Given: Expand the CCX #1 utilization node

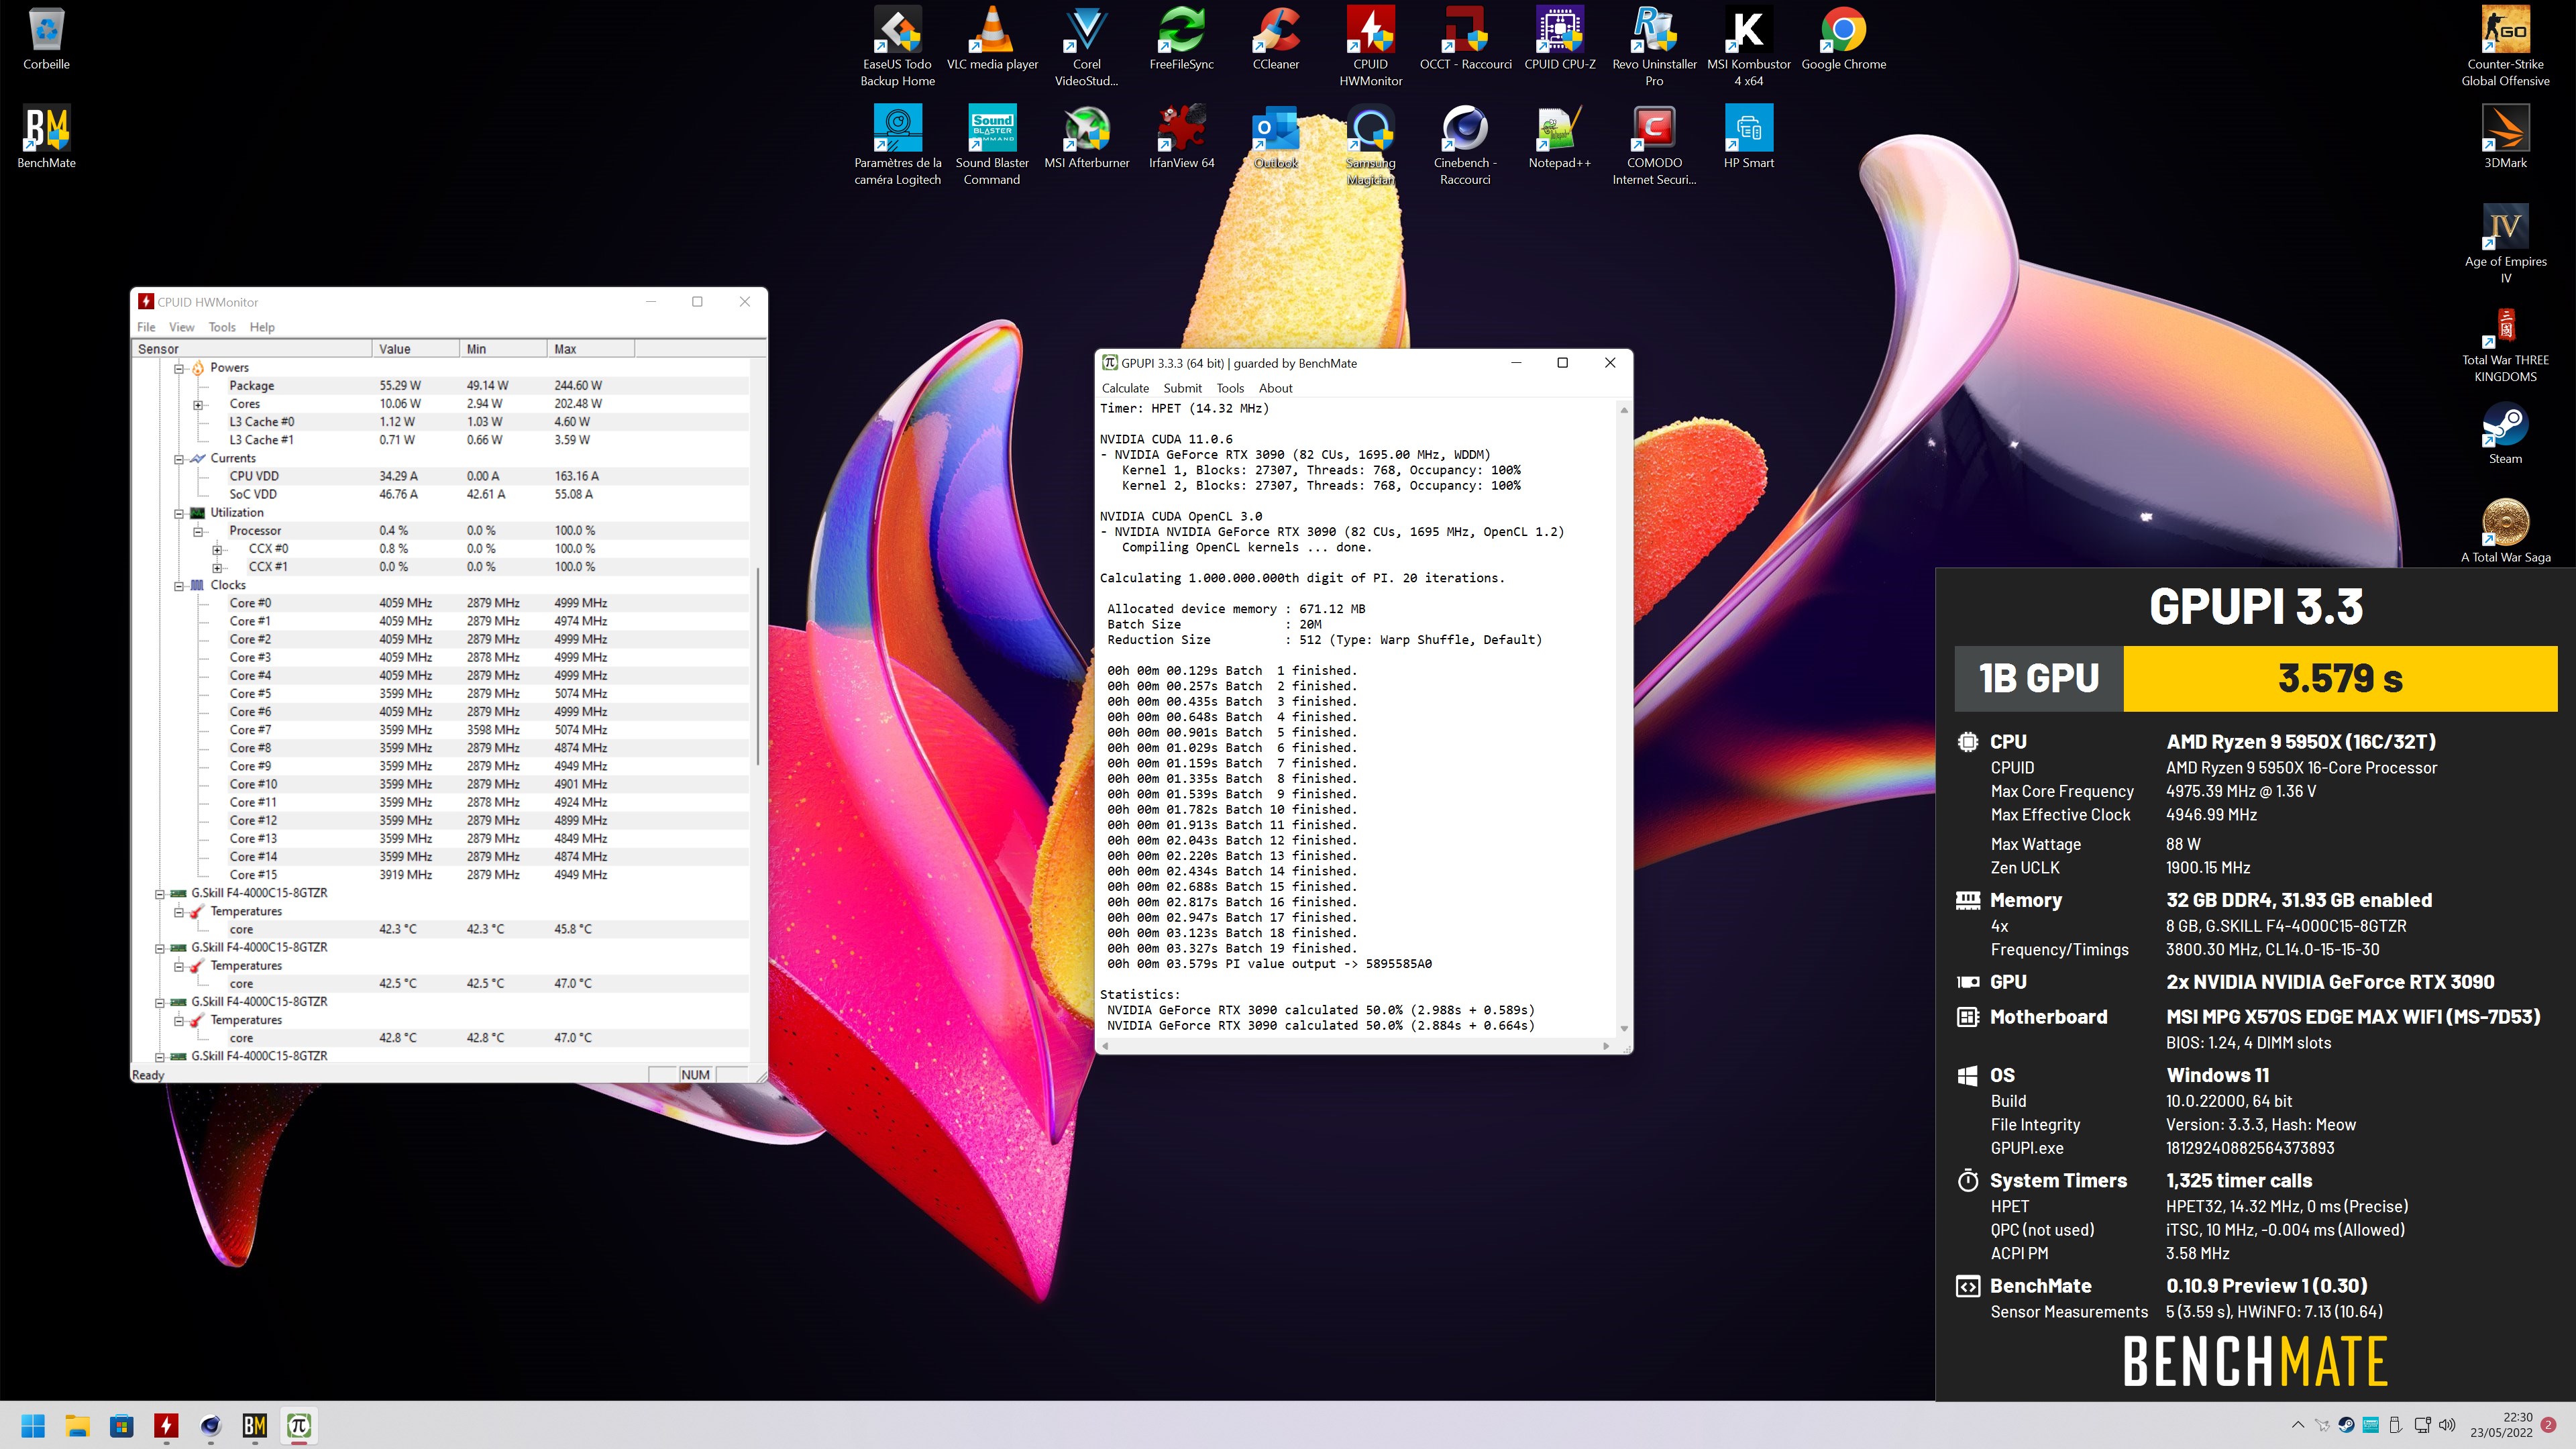Looking at the screenshot, I should [x=217, y=567].
